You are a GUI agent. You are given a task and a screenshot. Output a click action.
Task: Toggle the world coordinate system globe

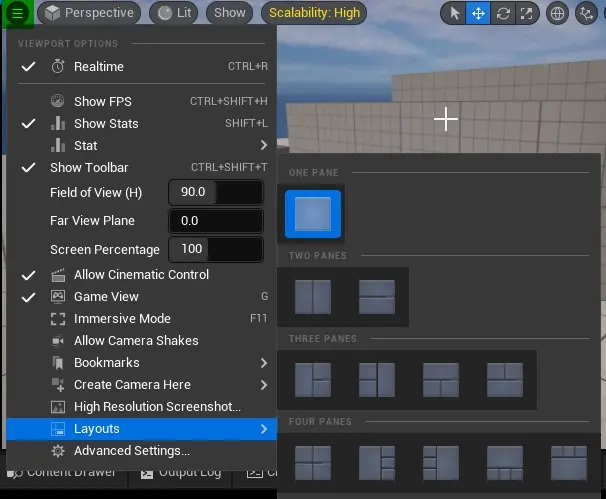[x=557, y=13]
